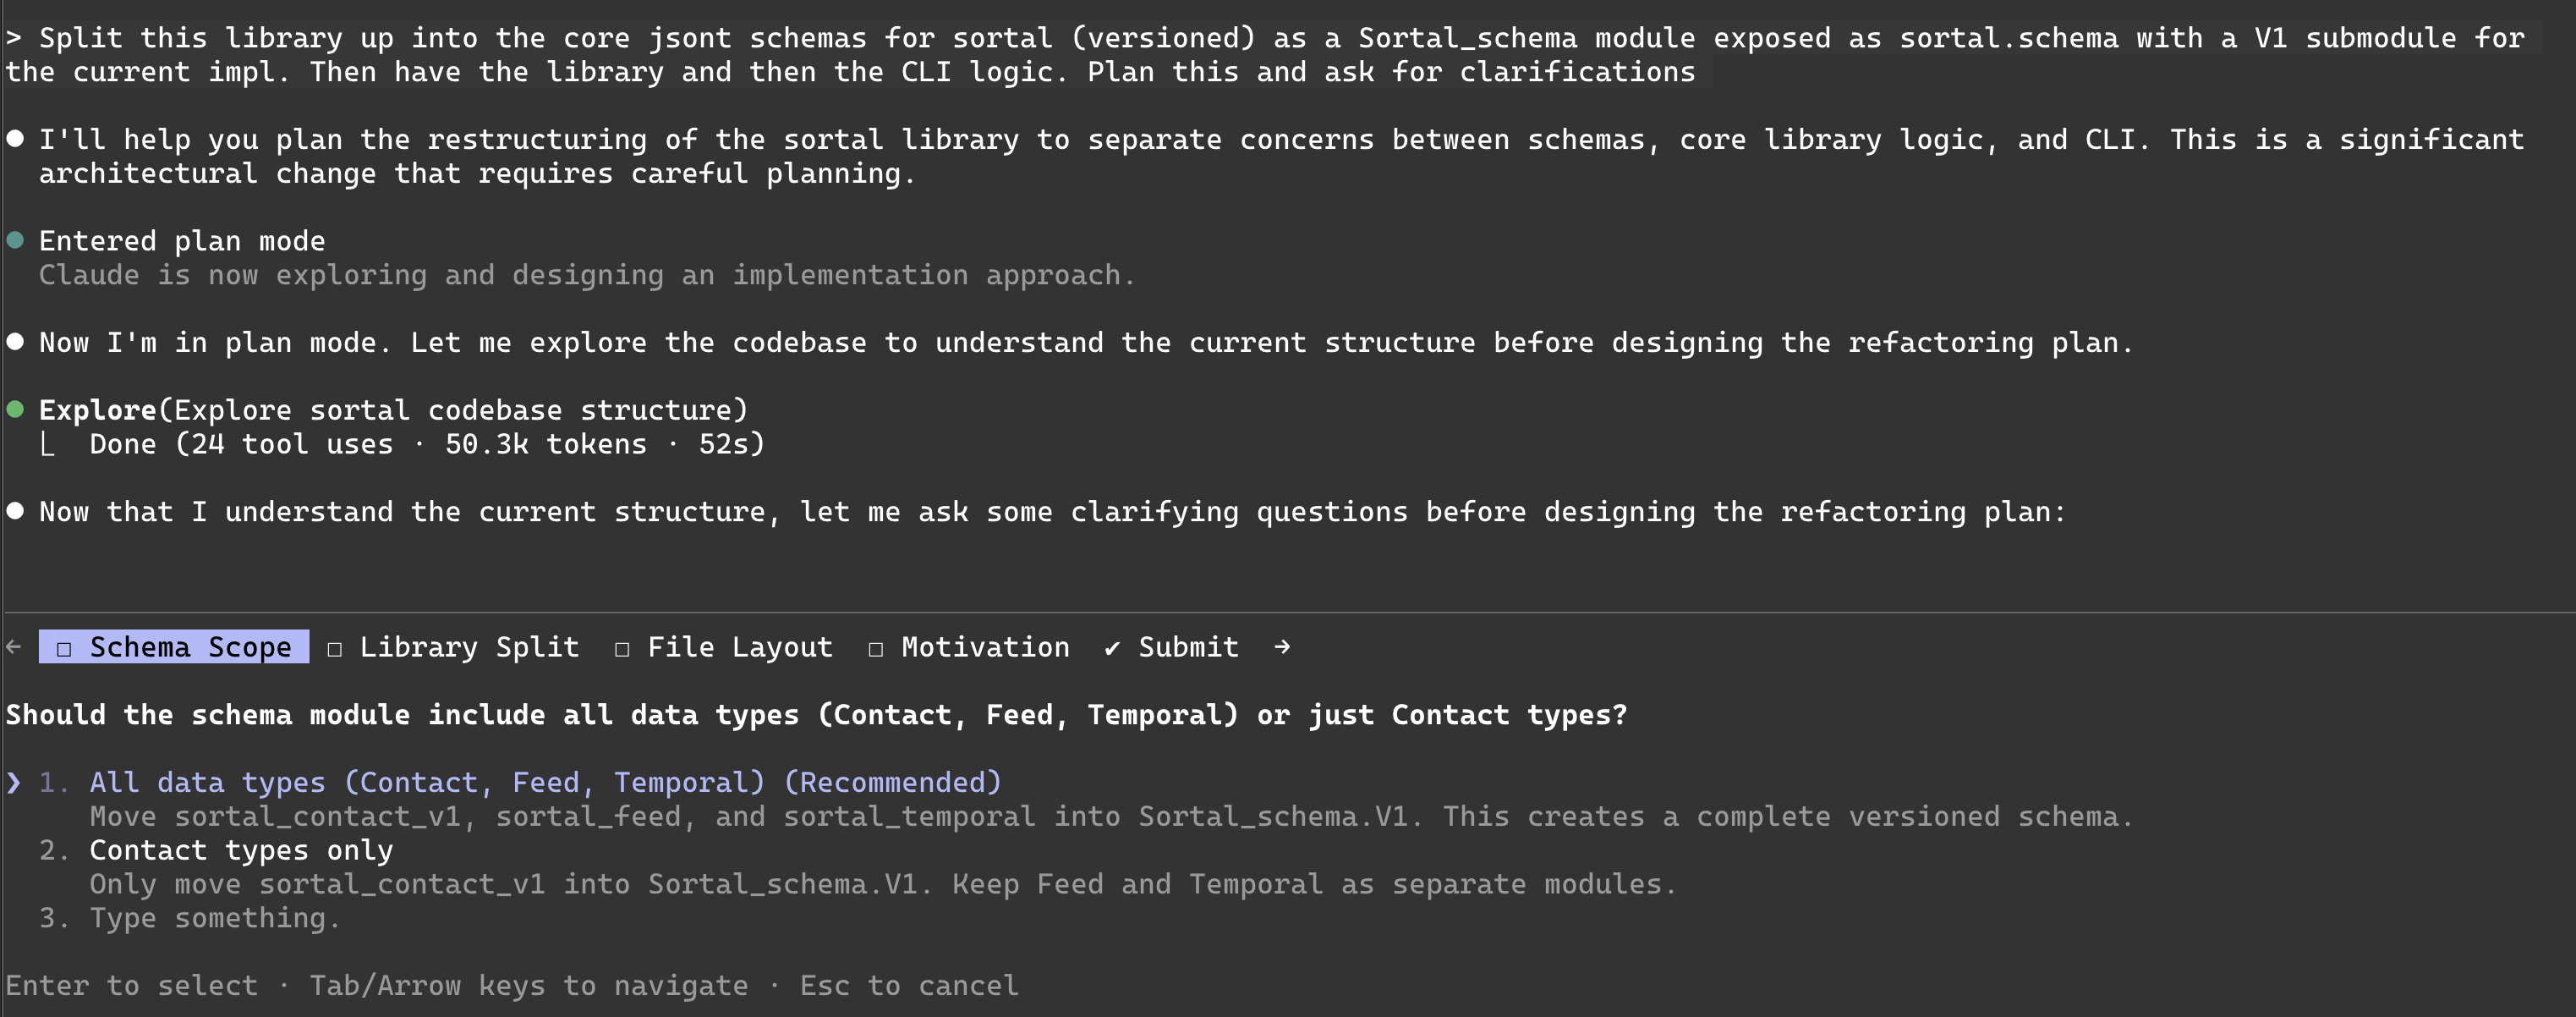
Task: Click the checkmark icon beside Submit
Action: tap(1112, 648)
